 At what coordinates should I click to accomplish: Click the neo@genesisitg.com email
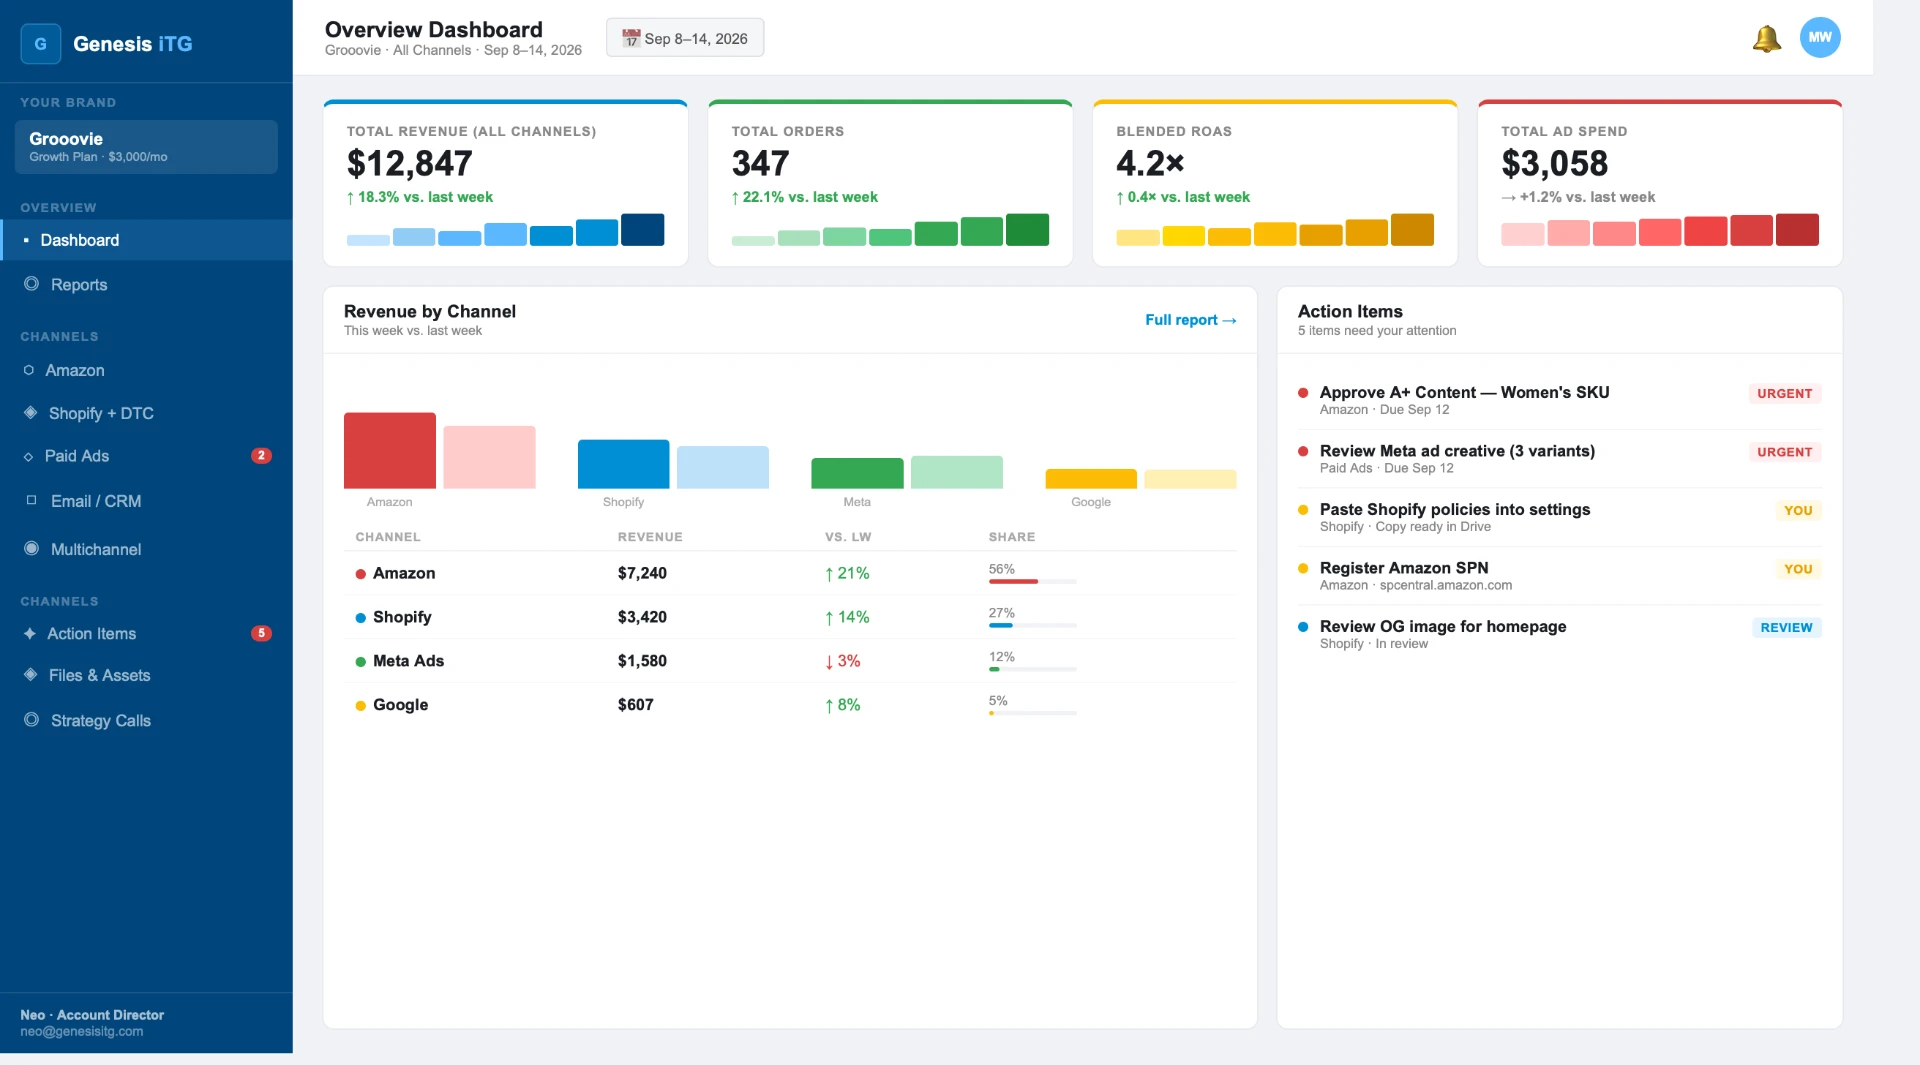pos(82,1032)
